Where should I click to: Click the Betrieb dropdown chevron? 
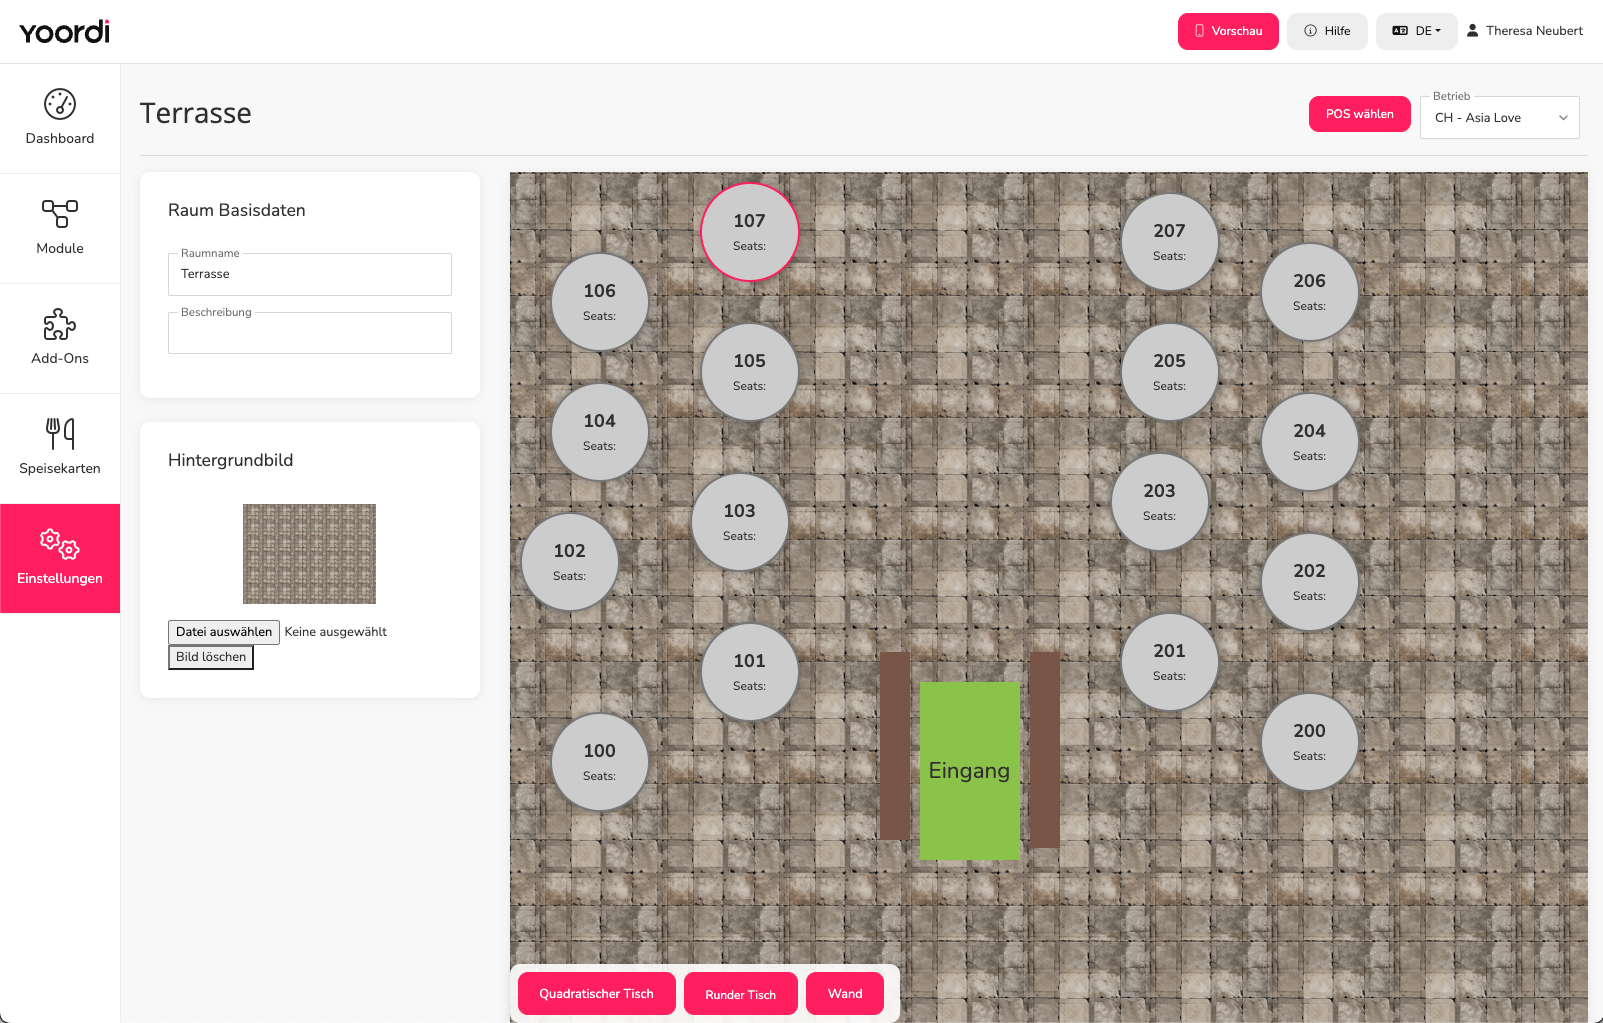(1563, 118)
